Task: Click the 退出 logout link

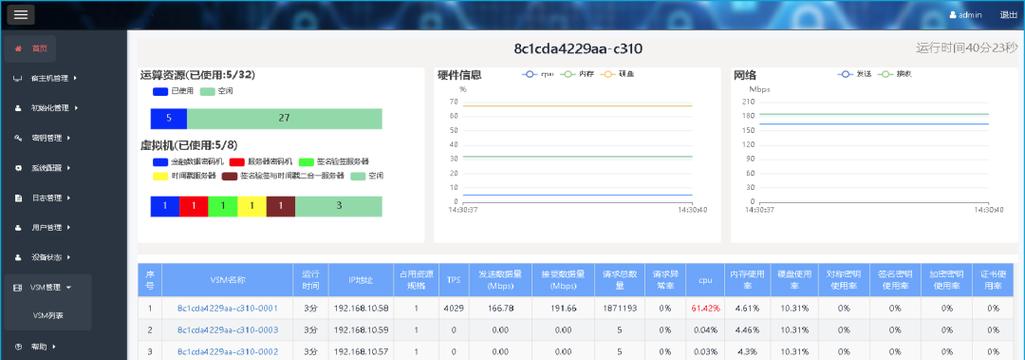Action: [x=1008, y=15]
